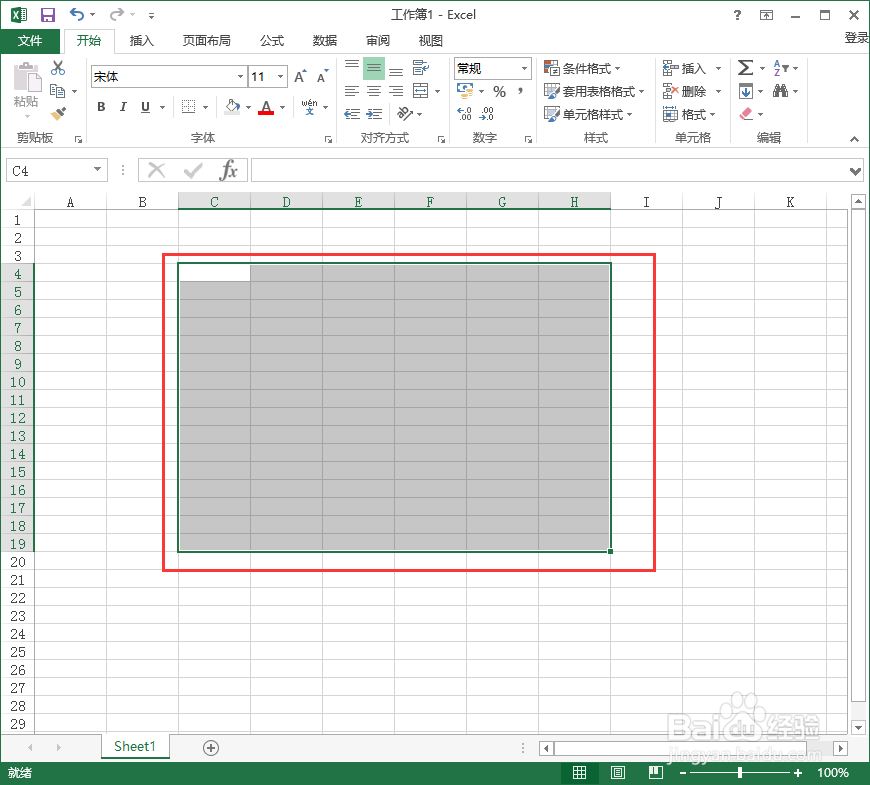Decrease font size with the small A
This screenshot has width=870, height=785.
click(x=322, y=77)
